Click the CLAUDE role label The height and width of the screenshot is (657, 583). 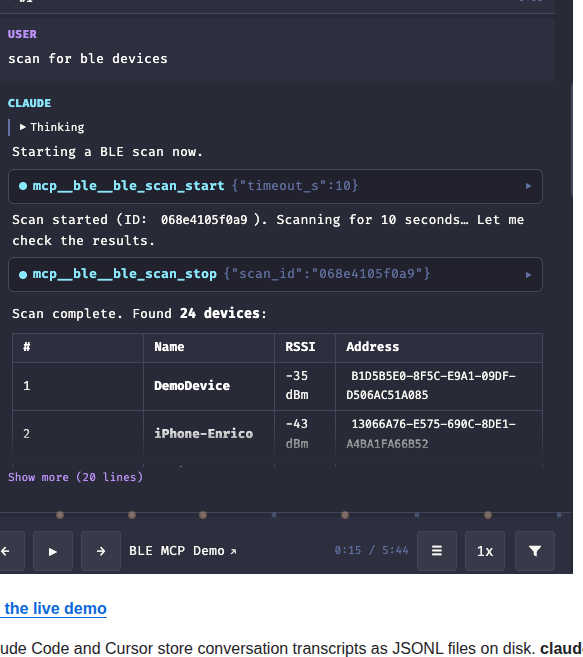29,103
